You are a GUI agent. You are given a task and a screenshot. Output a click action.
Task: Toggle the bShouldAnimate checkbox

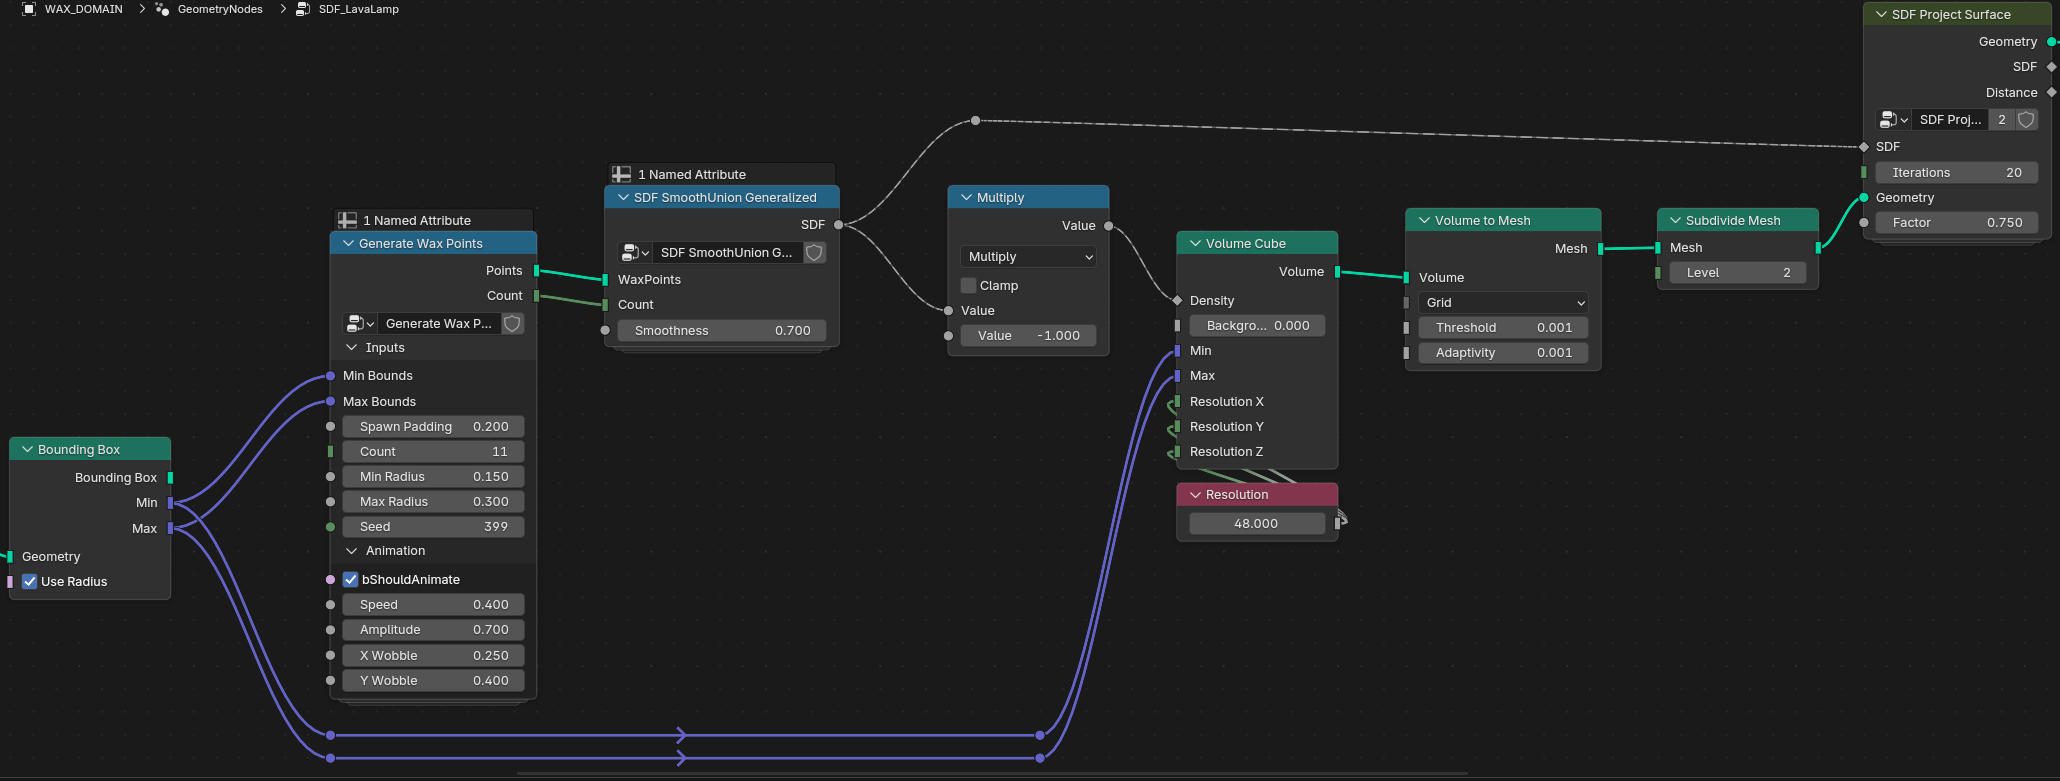(351, 580)
